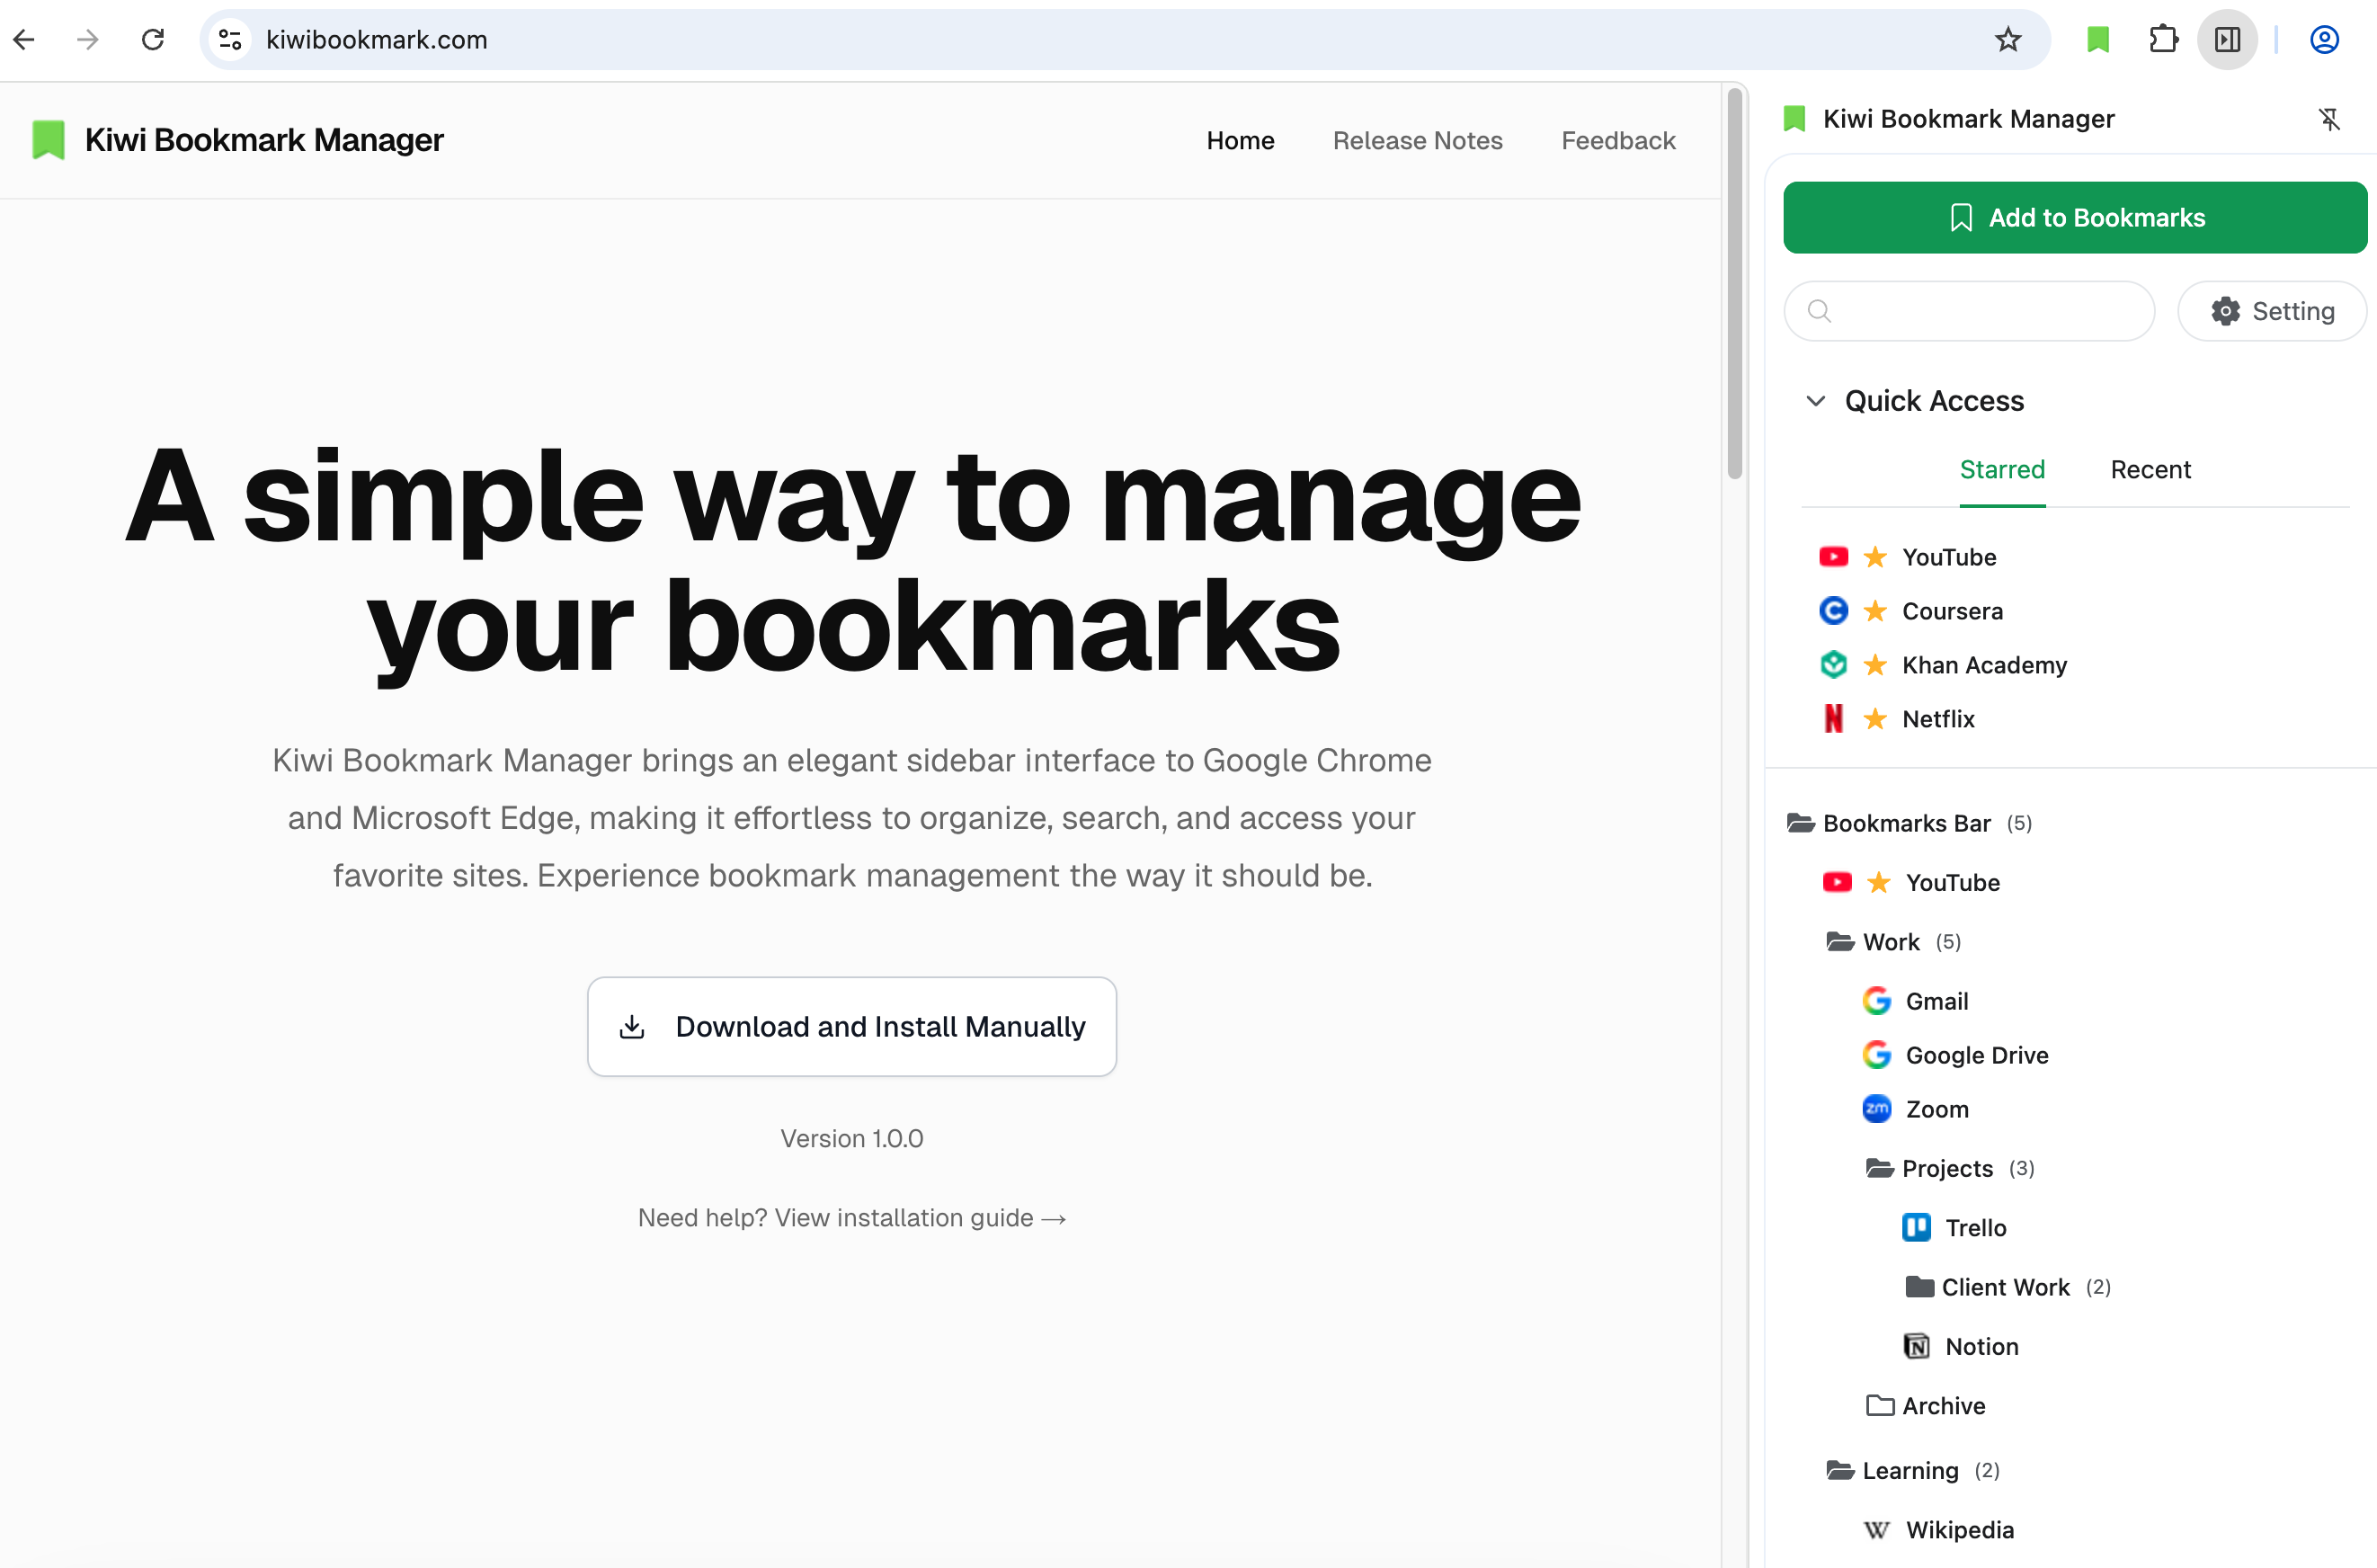The width and height of the screenshot is (2377, 1568).
Task: Click the Notion icon in Projects folder
Action: coord(1917,1346)
